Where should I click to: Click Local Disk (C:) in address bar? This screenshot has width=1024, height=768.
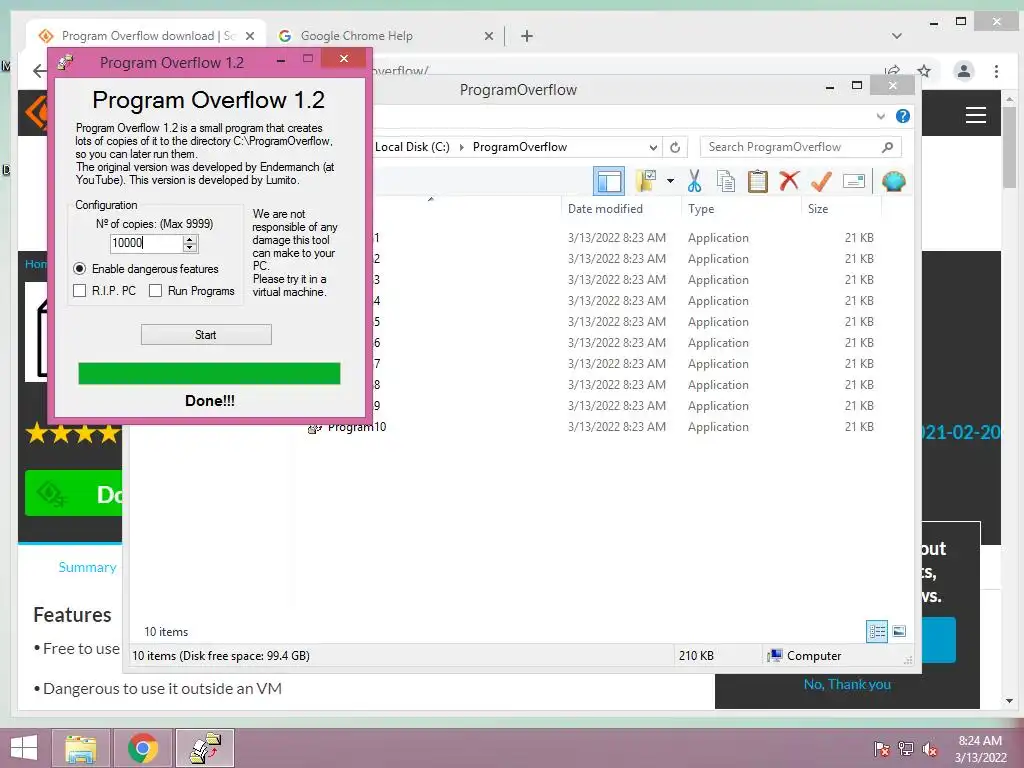tap(412, 147)
